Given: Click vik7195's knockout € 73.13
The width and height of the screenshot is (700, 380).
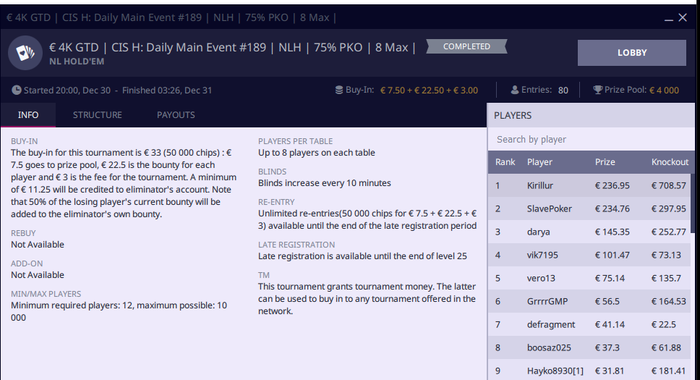Looking at the screenshot, I should (666, 255).
